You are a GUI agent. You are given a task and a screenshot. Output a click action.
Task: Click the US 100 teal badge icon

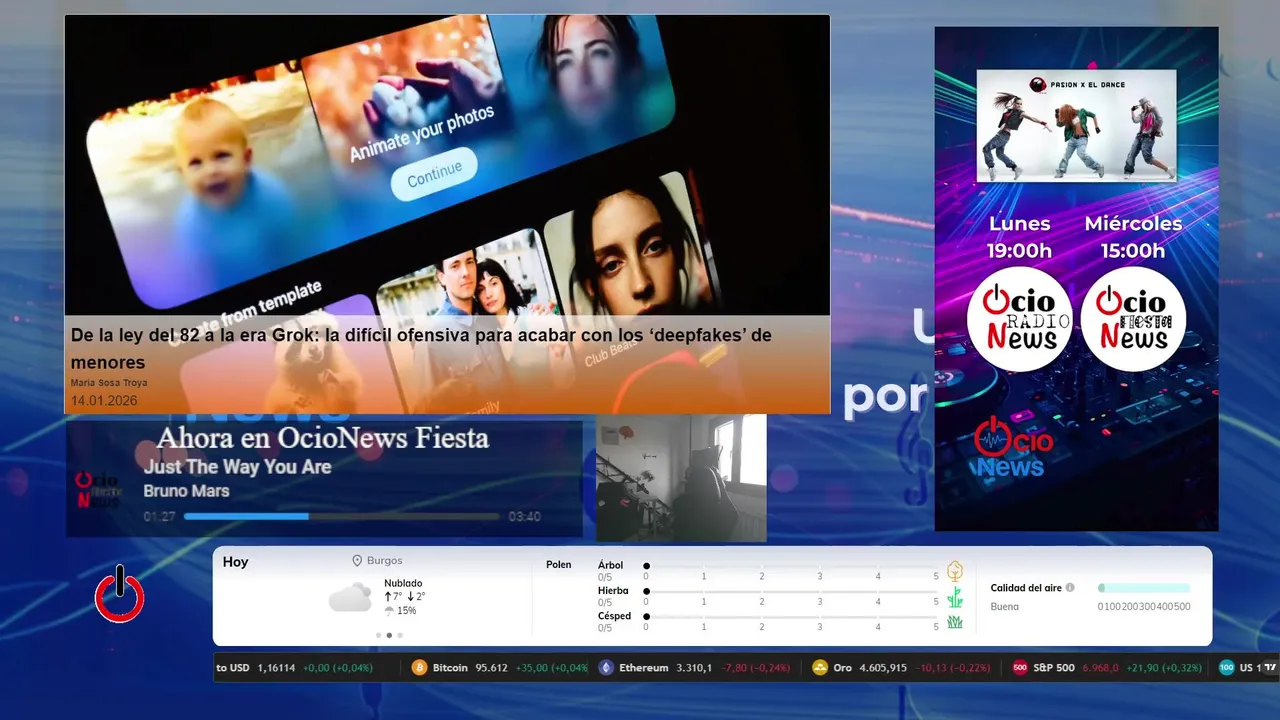tap(1227, 668)
